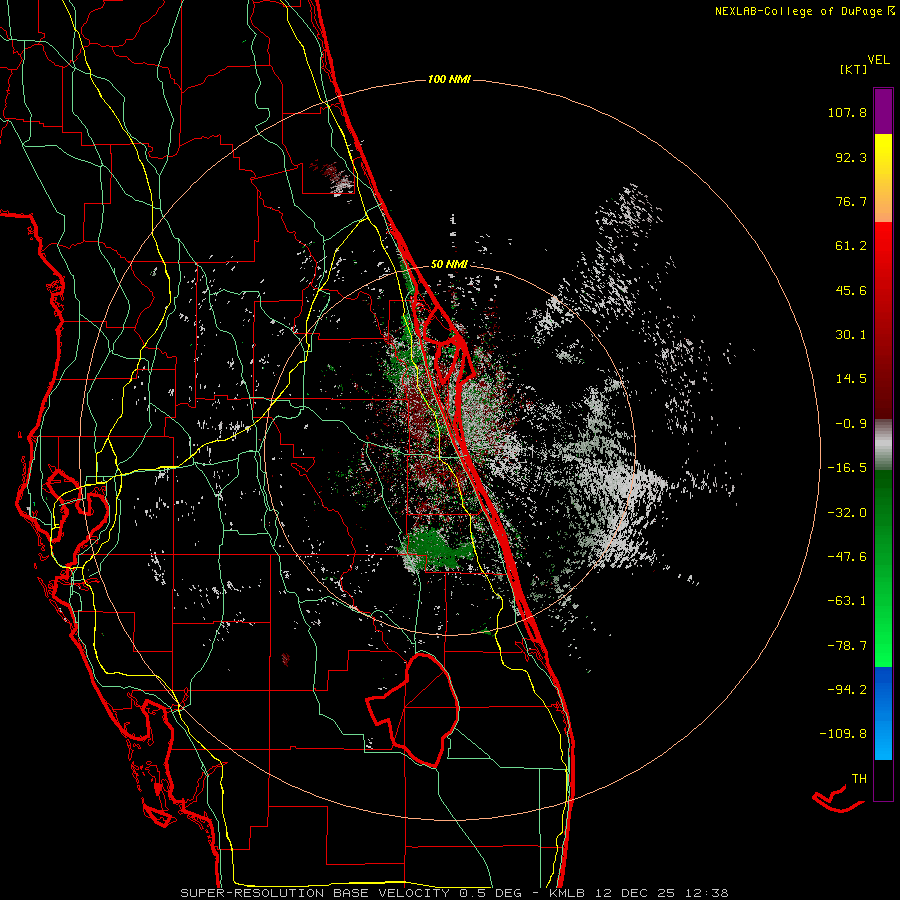Pick the purple band of the velocity scale
Viewport: 900px width, 900px height.
883,111
